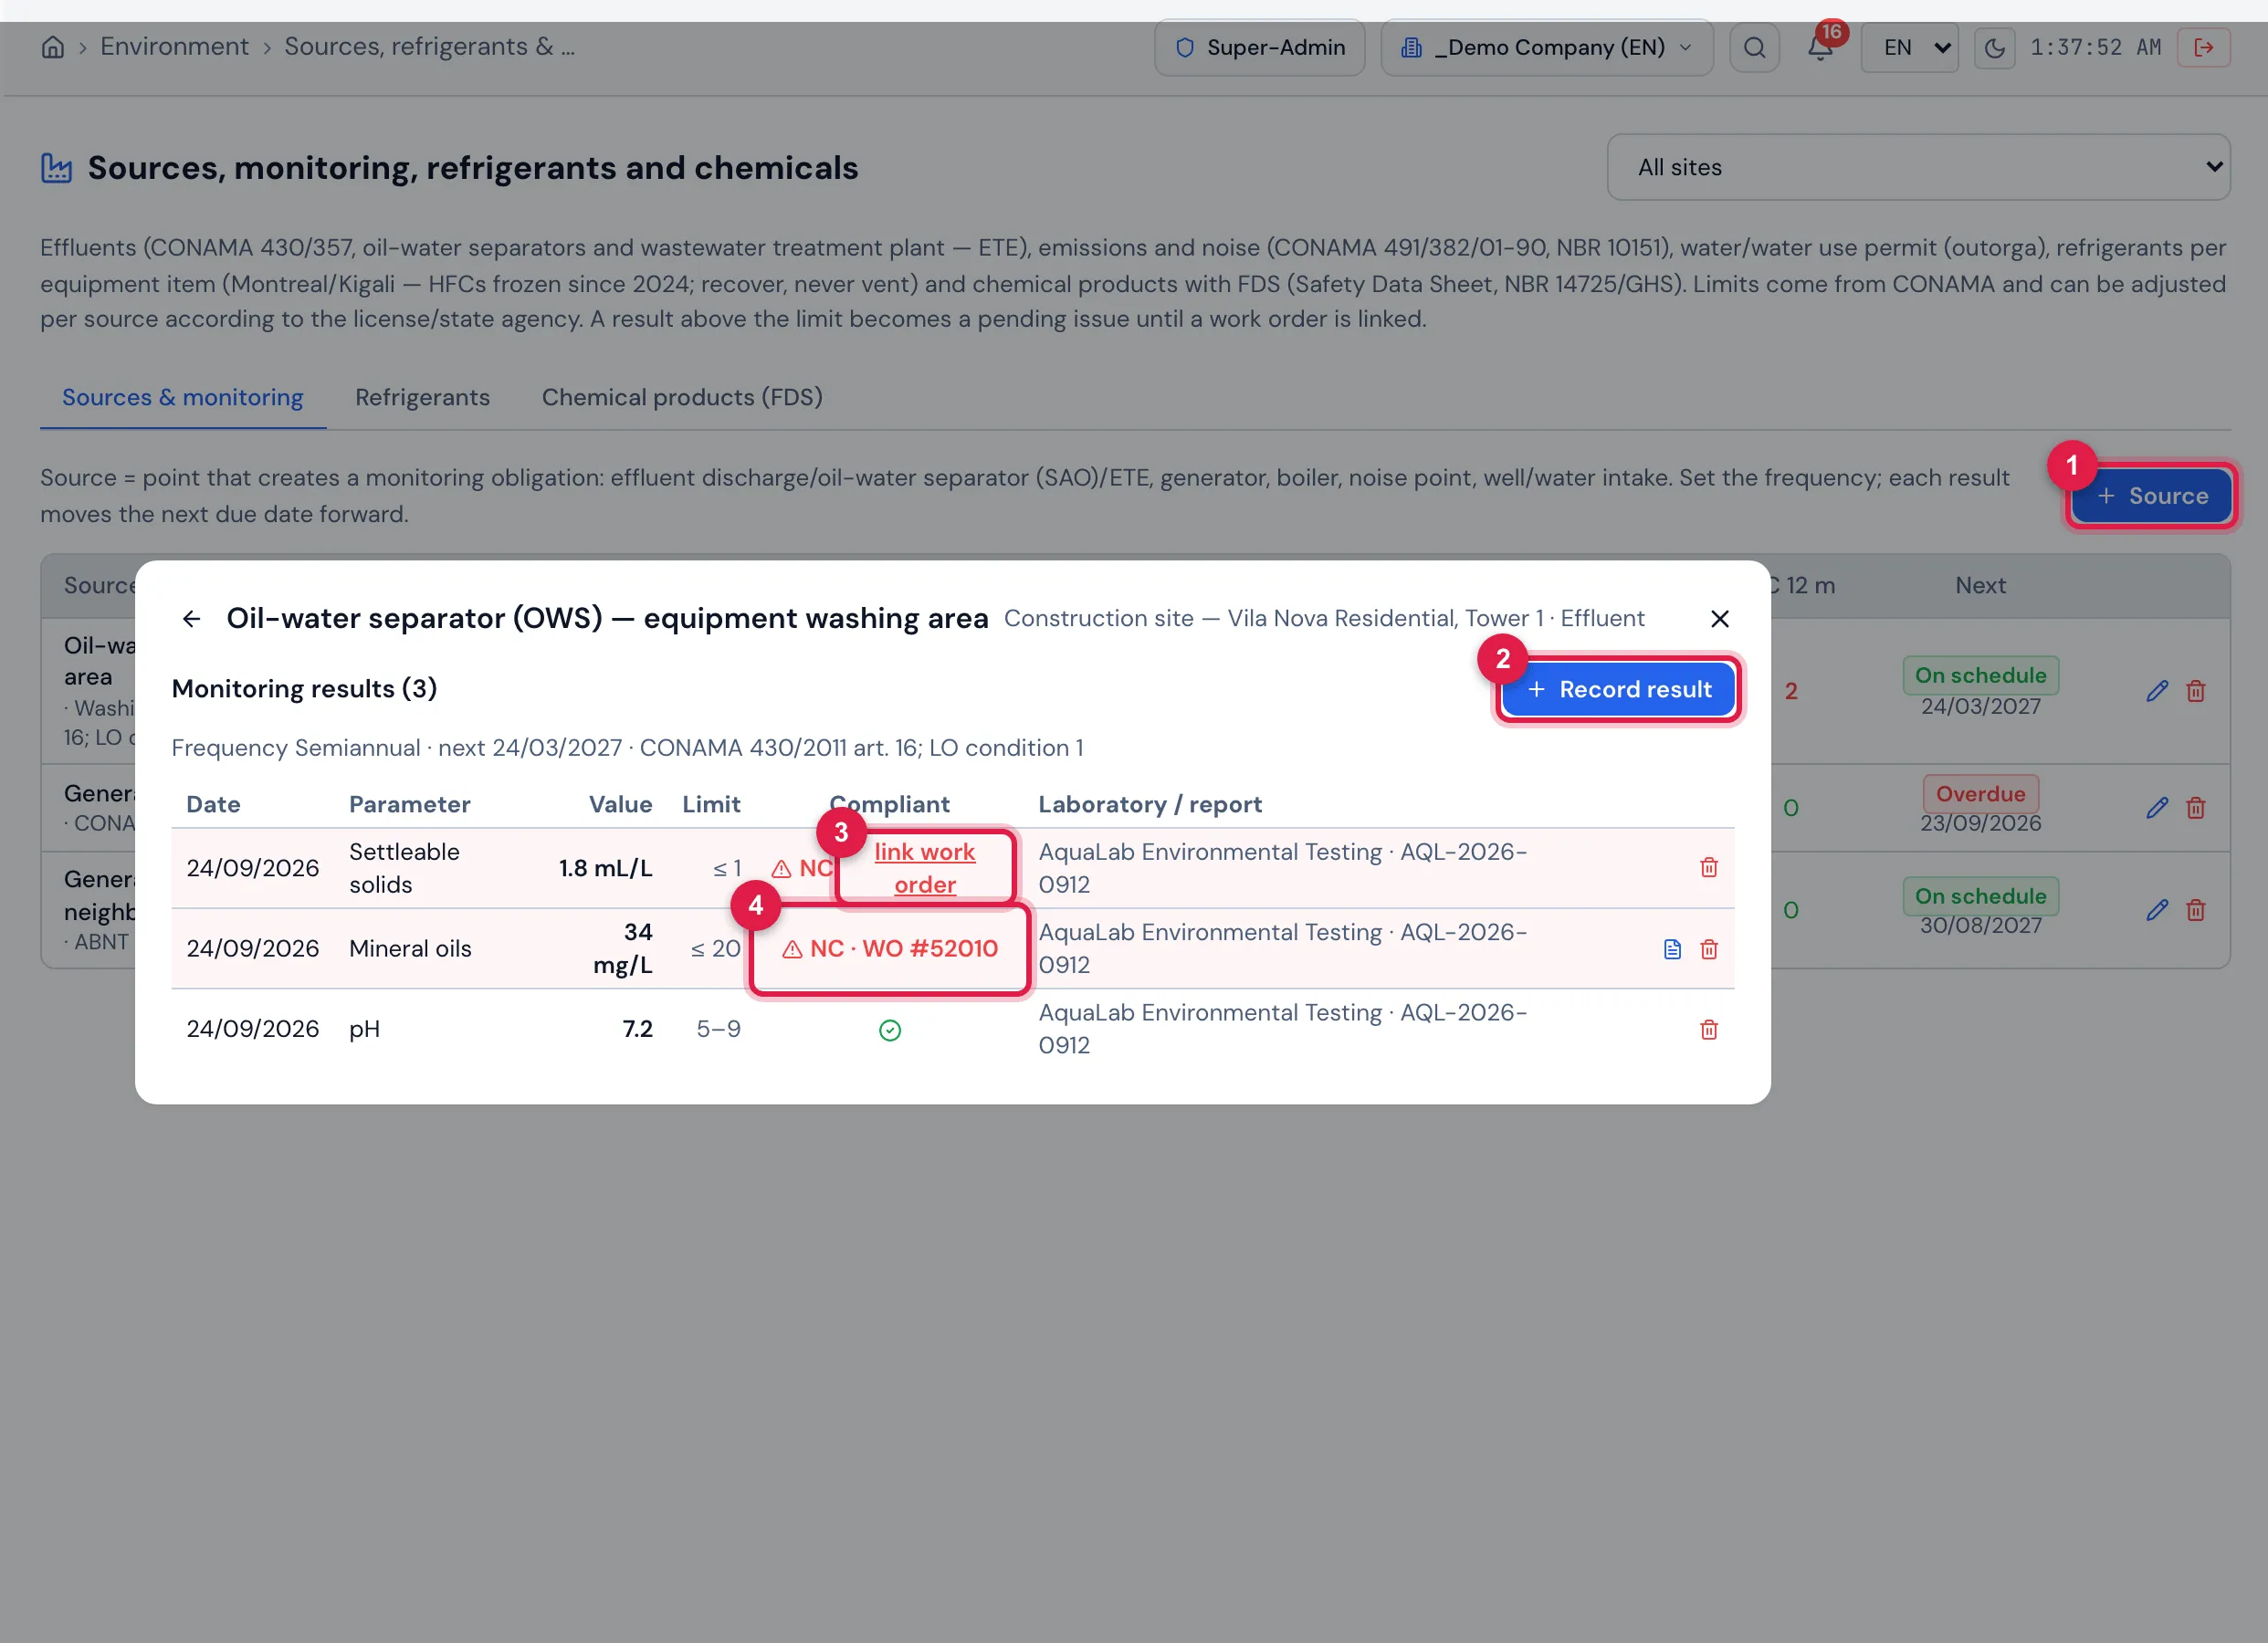
Task: Click the Record result button
Action: pos(1618,689)
